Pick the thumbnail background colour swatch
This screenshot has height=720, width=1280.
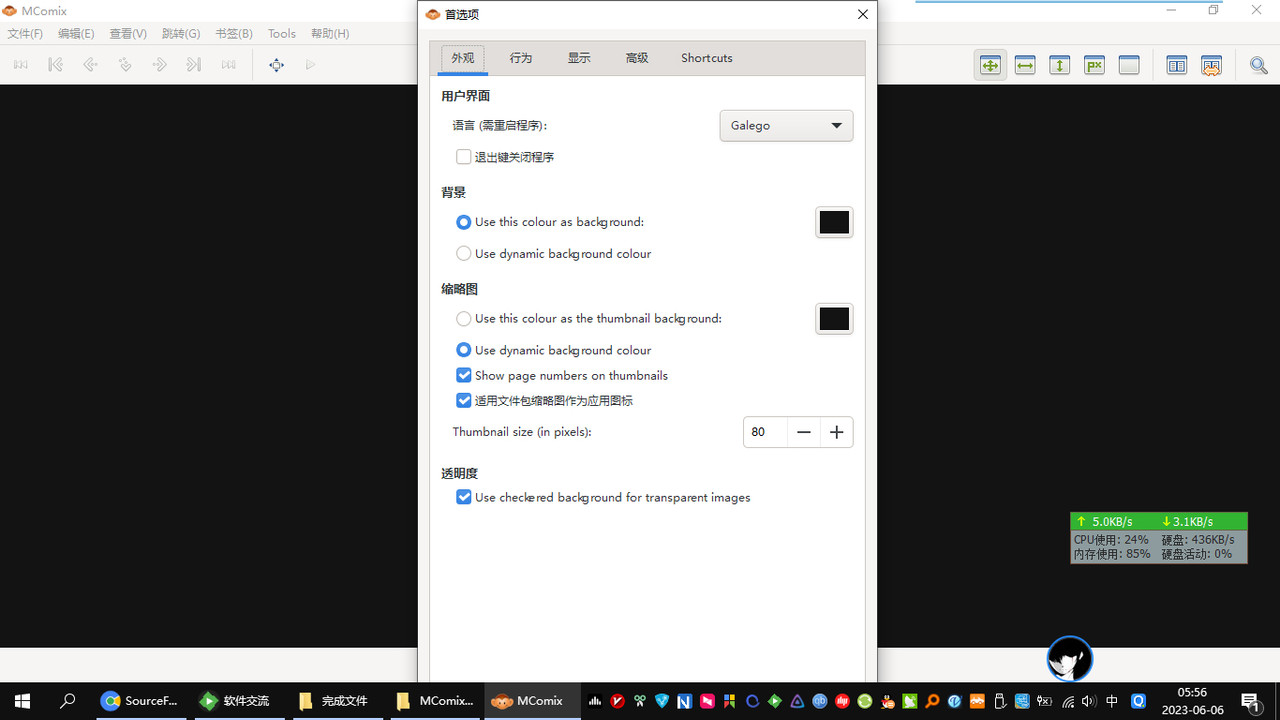pyautogui.click(x=834, y=319)
